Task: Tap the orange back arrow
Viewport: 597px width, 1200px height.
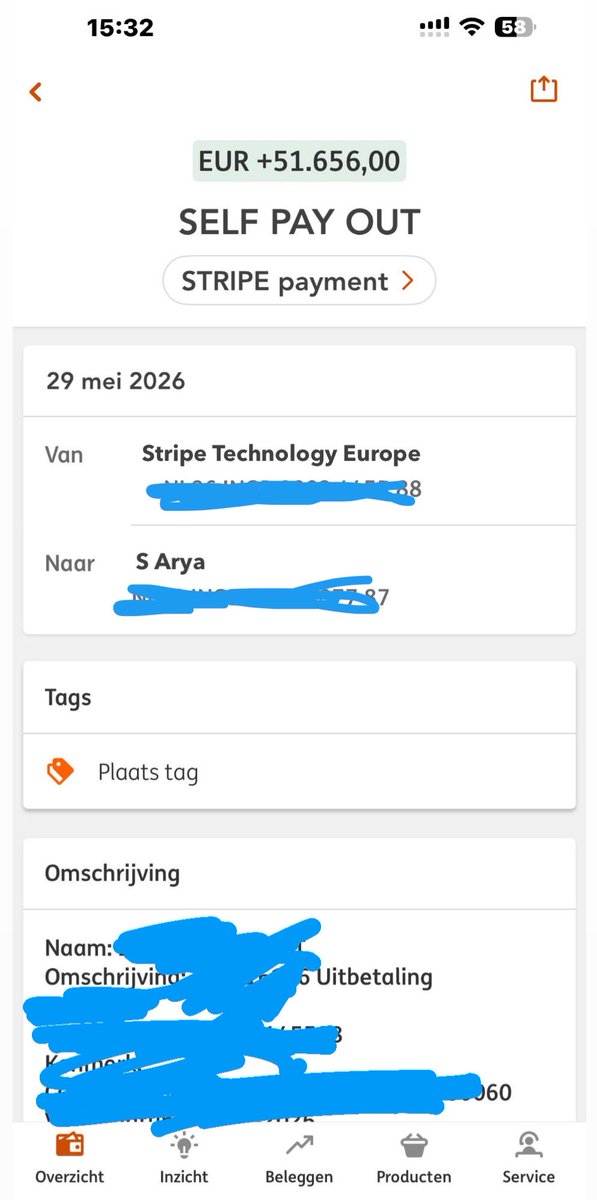Action: (x=36, y=92)
